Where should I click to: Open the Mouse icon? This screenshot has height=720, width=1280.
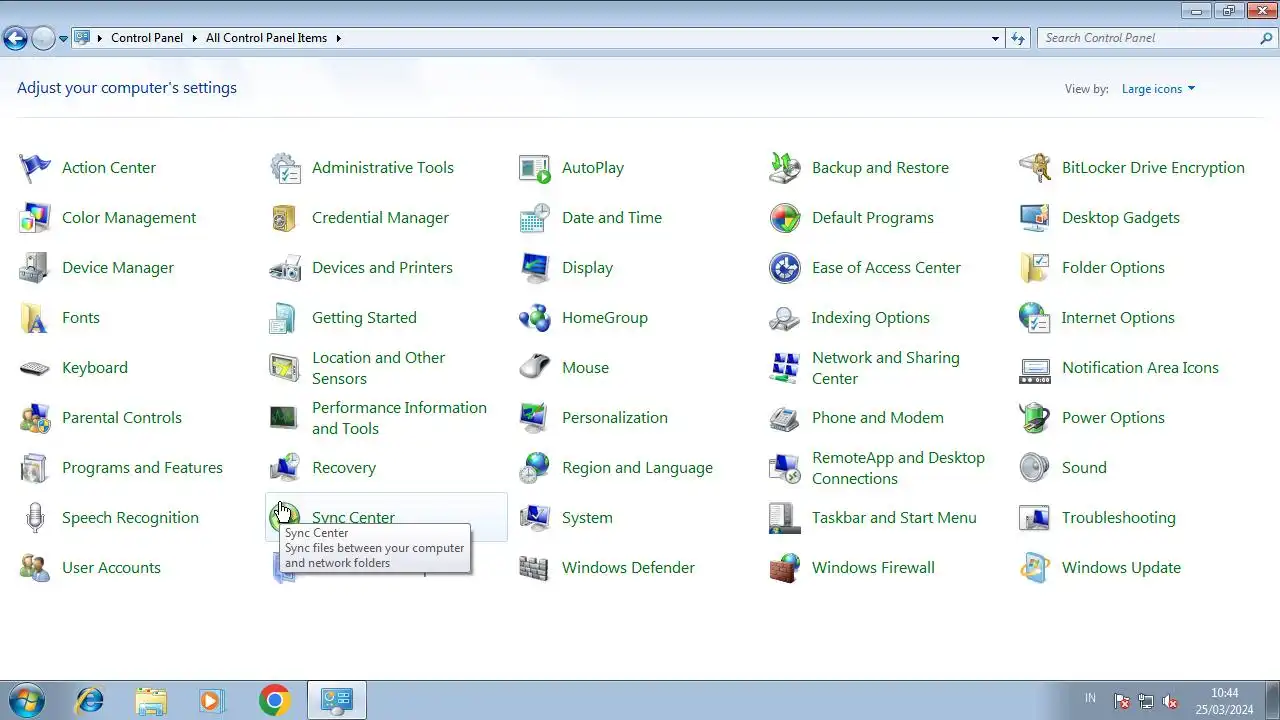coord(535,368)
